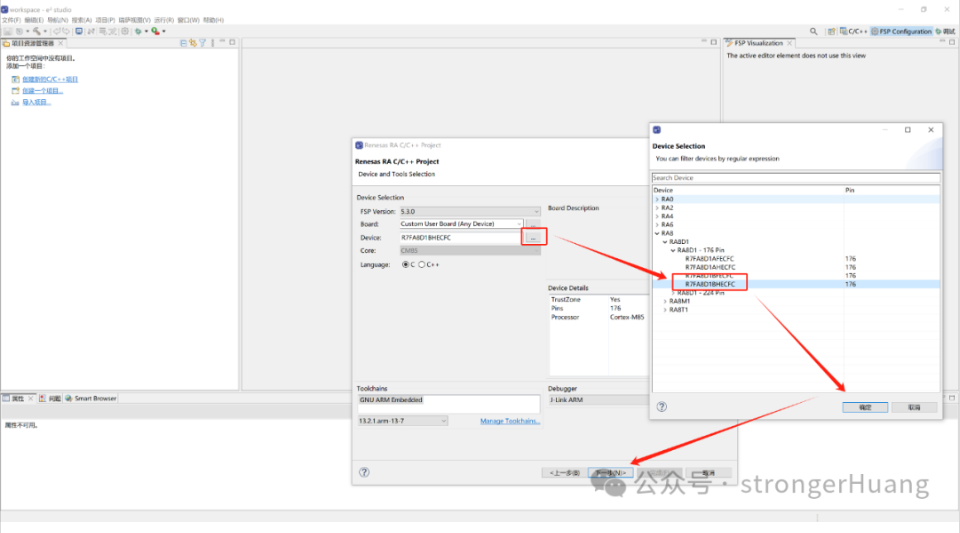
Task: Open the 项目(P) menu
Action: coord(105,20)
